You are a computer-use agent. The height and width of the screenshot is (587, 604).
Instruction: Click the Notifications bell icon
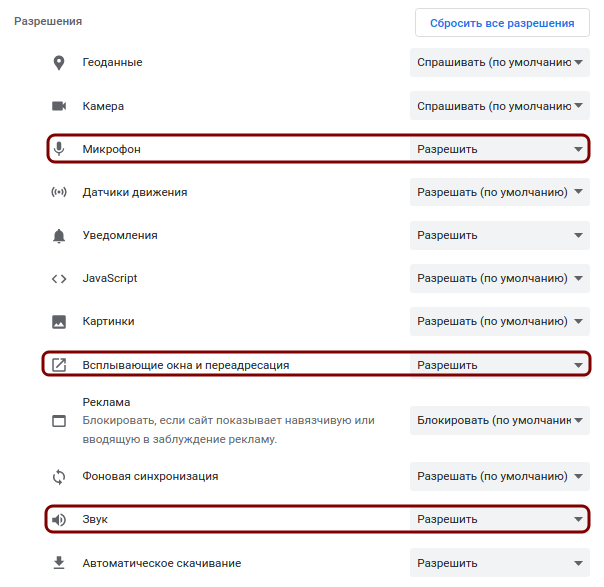(x=59, y=236)
